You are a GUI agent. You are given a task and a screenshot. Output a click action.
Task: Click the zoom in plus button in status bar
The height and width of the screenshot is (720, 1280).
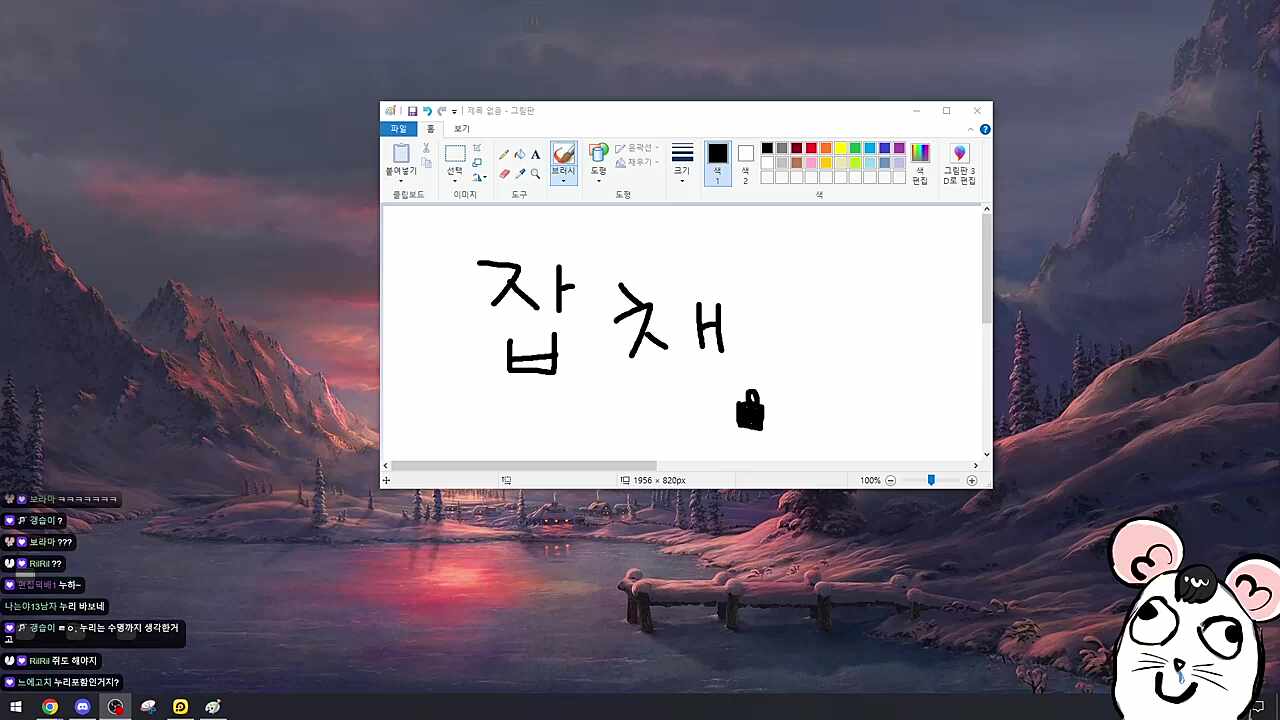[971, 481]
